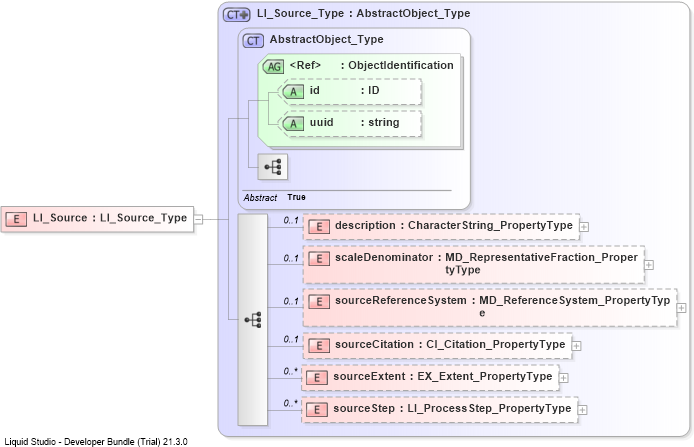The image size is (694, 447).
Task: Select sourceExtent : EX_Extent_PropertyType text
Action: click(443, 376)
